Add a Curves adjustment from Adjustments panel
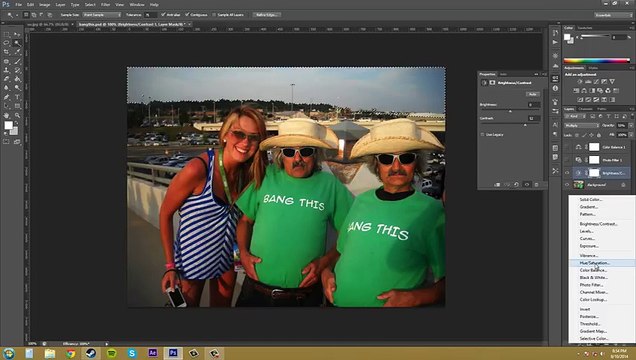The width and height of the screenshot is (636, 360). (596, 82)
